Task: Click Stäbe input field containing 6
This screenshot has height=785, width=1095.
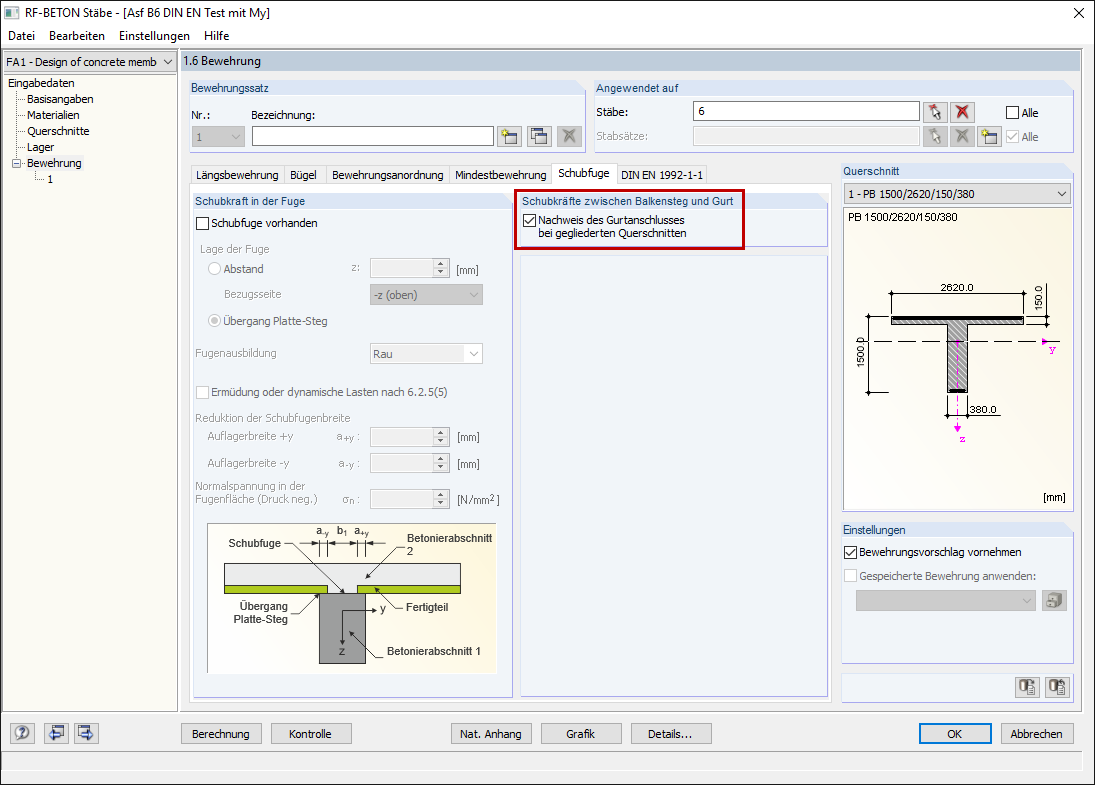Action: pos(806,111)
